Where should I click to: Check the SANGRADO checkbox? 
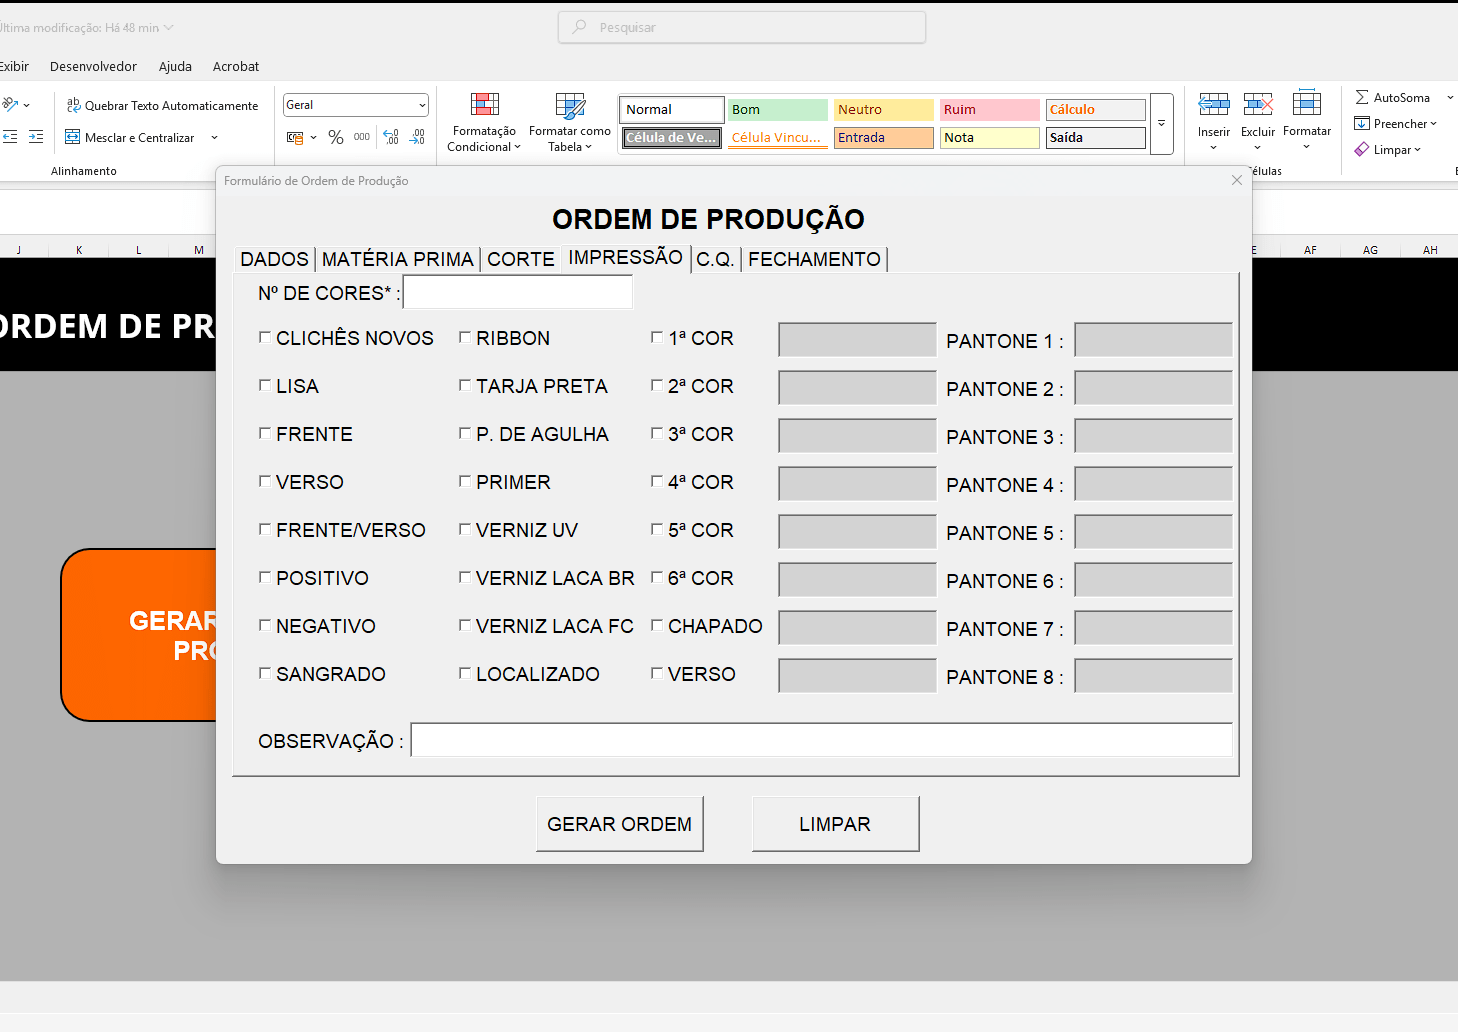click(x=265, y=674)
